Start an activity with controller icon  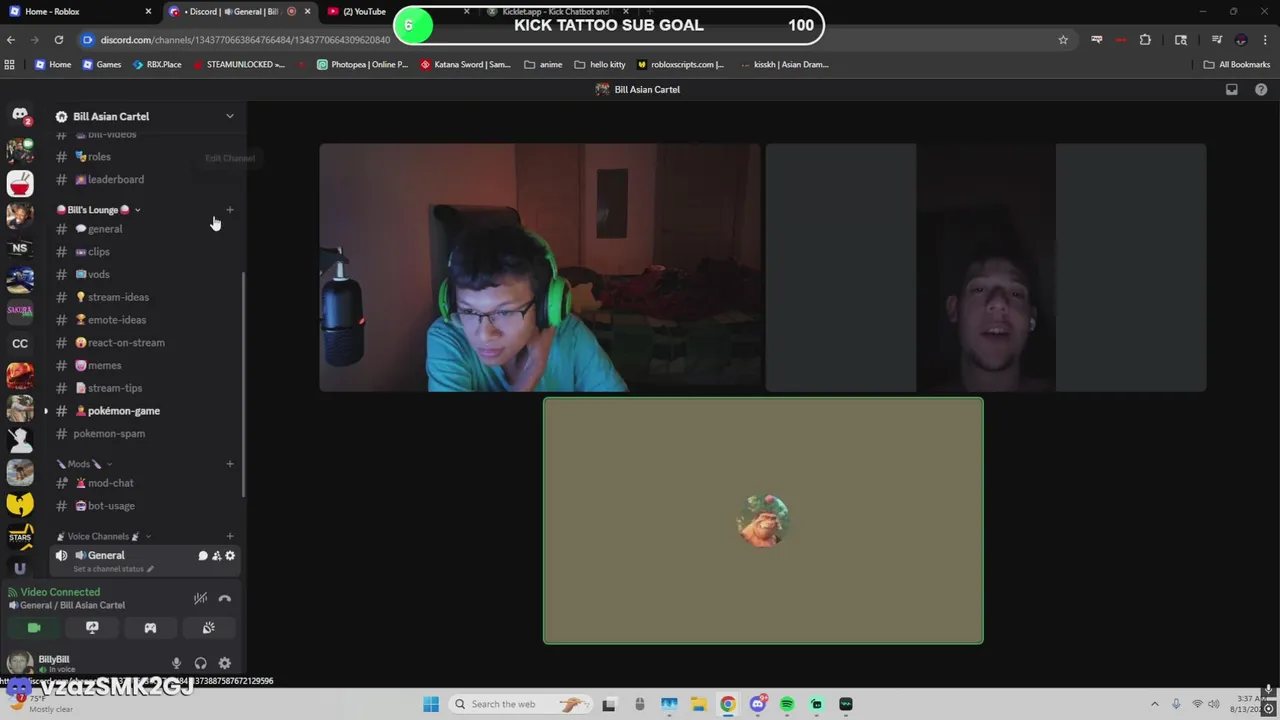tap(150, 628)
